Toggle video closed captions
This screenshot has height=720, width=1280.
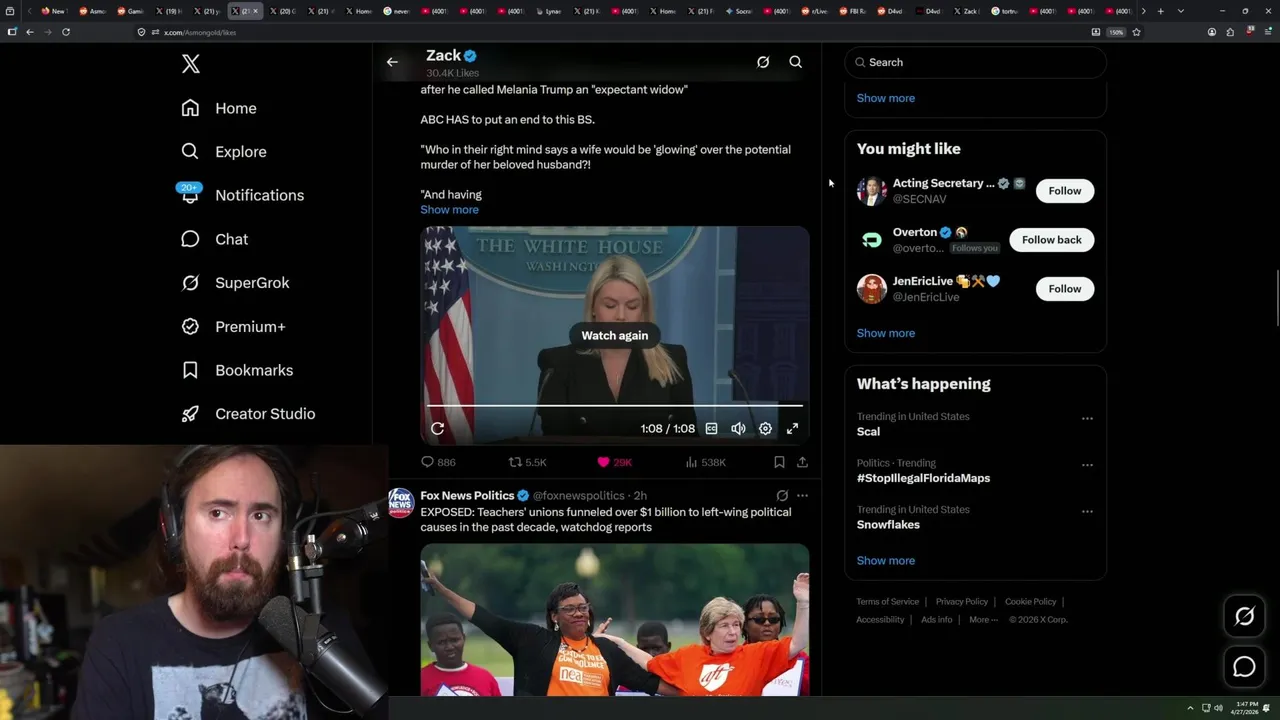click(x=711, y=428)
